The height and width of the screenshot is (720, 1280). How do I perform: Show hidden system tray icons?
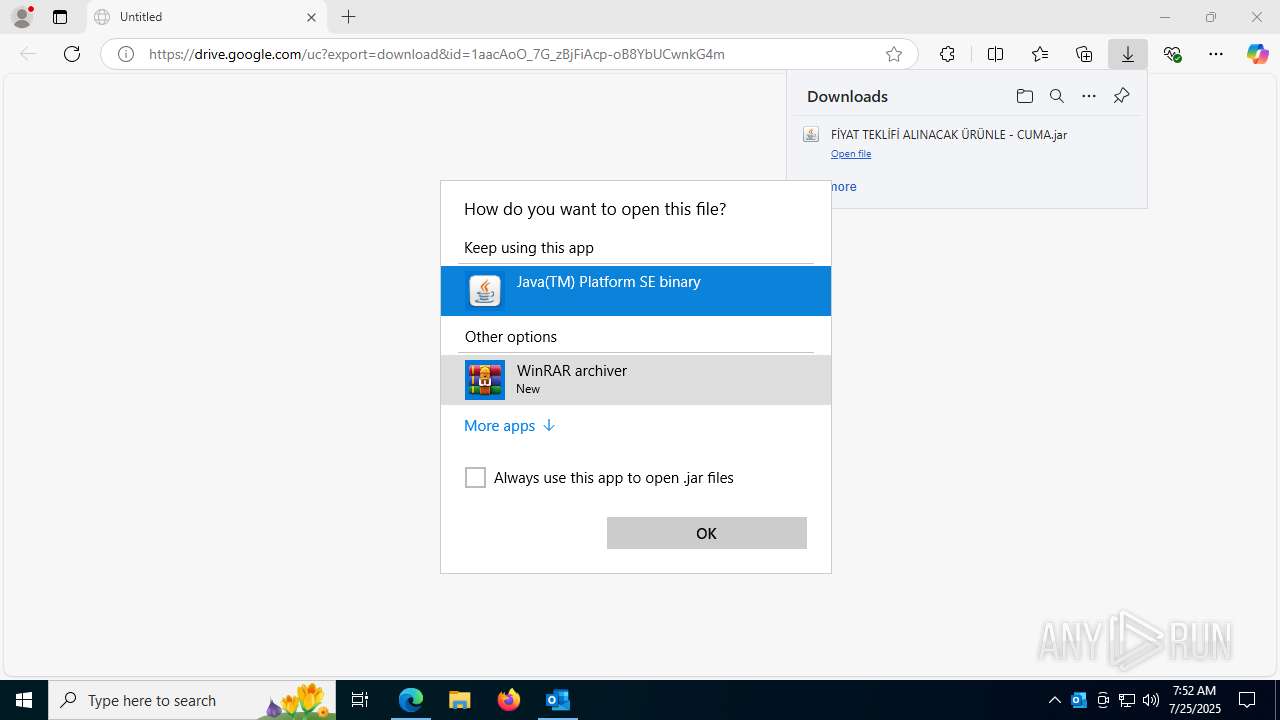[x=1054, y=700]
